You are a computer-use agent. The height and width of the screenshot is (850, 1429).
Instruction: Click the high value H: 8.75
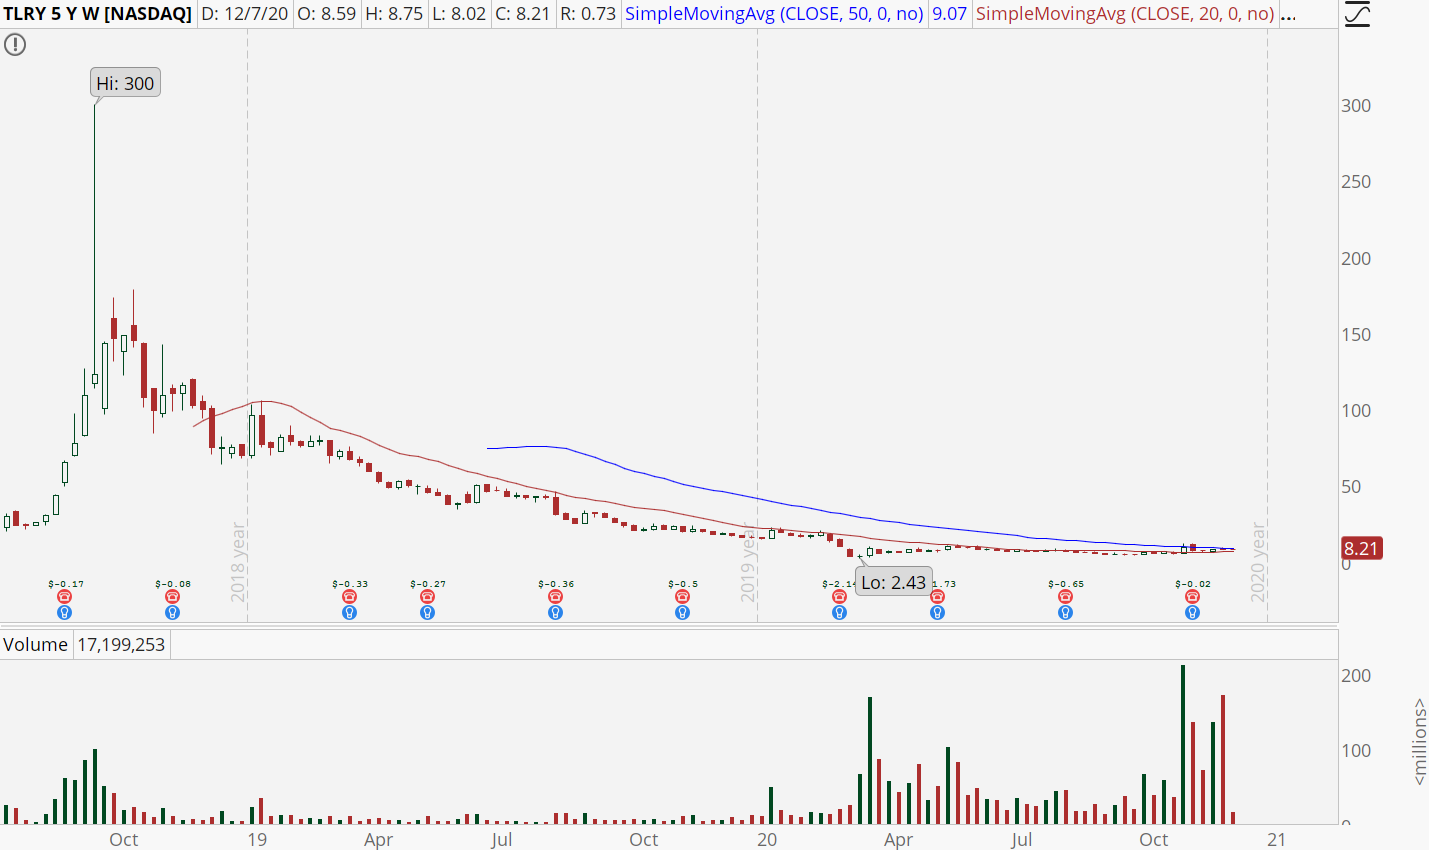[x=394, y=14]
